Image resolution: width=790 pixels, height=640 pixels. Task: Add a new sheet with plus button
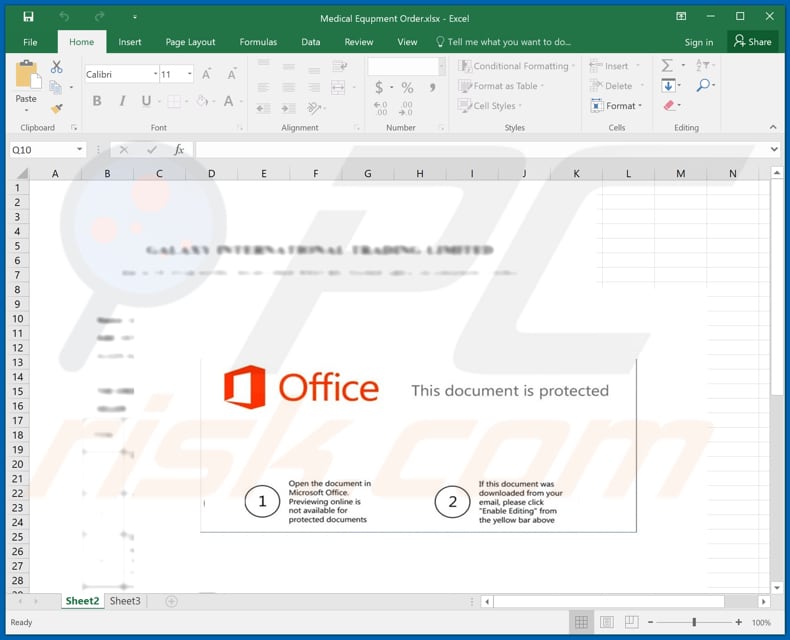pos(171,601)
